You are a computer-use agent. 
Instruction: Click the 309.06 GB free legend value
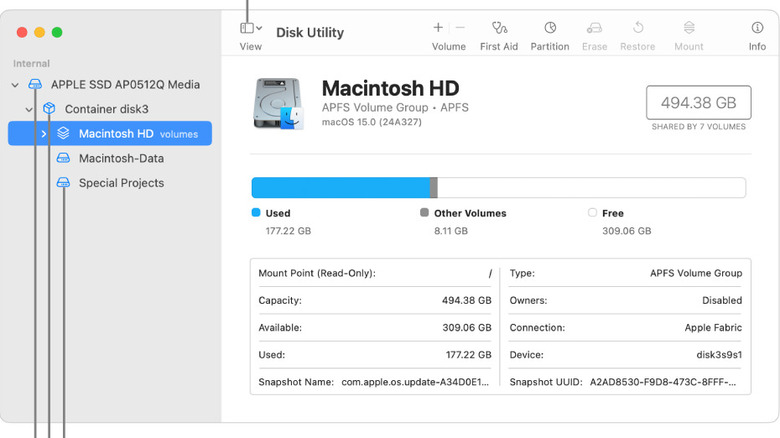[626, 231]
